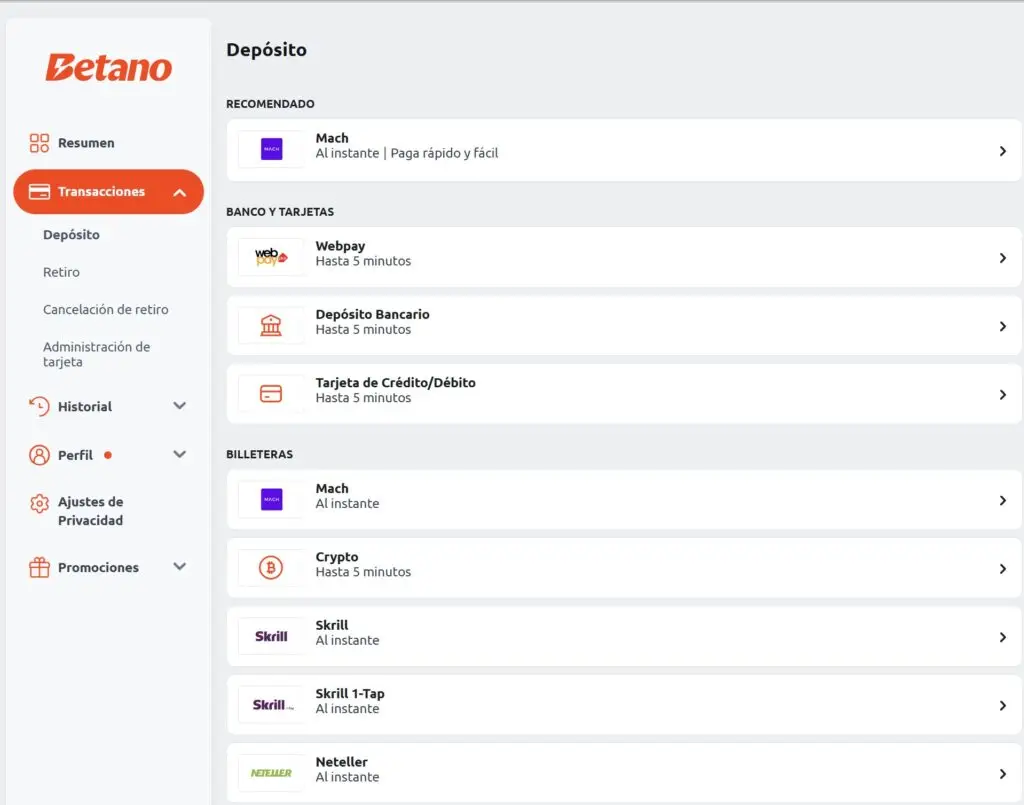
Task: Collapse the Transacciones menu section
Action: [x=180, y=192]
